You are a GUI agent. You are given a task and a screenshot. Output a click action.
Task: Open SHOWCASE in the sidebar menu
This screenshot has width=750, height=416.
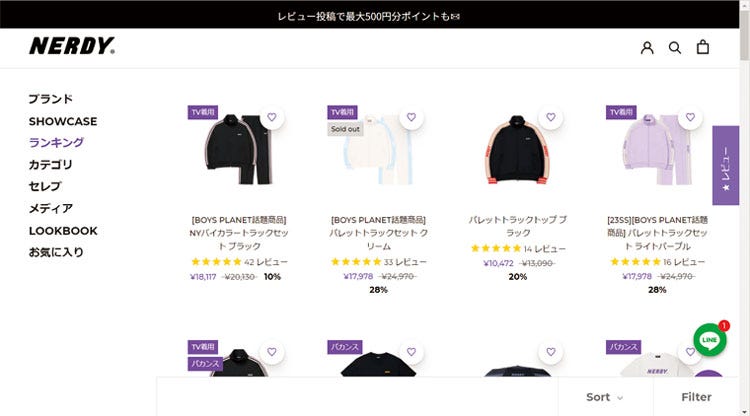(63, 121)
